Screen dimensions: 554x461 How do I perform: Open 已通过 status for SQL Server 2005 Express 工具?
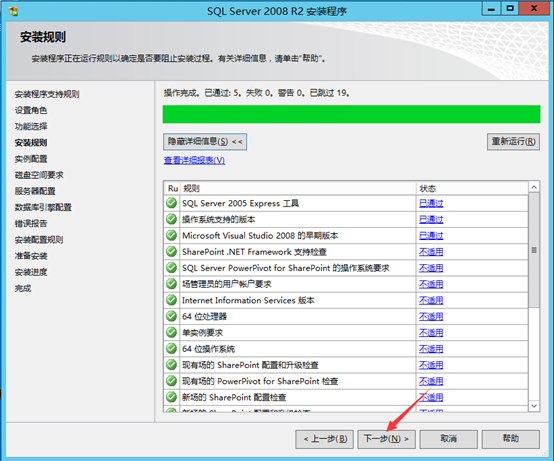click(x=431, y=203)
